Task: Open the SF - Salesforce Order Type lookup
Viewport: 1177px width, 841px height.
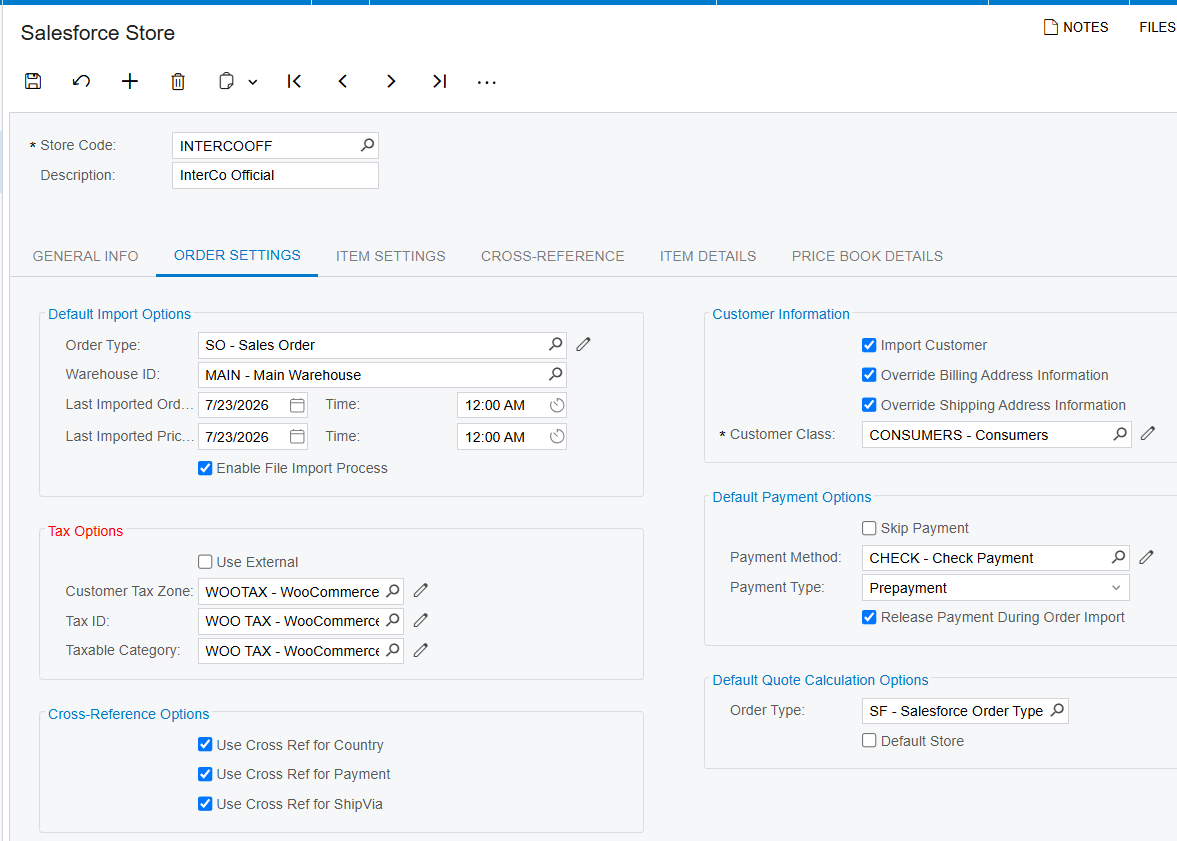Action: 1057,710
